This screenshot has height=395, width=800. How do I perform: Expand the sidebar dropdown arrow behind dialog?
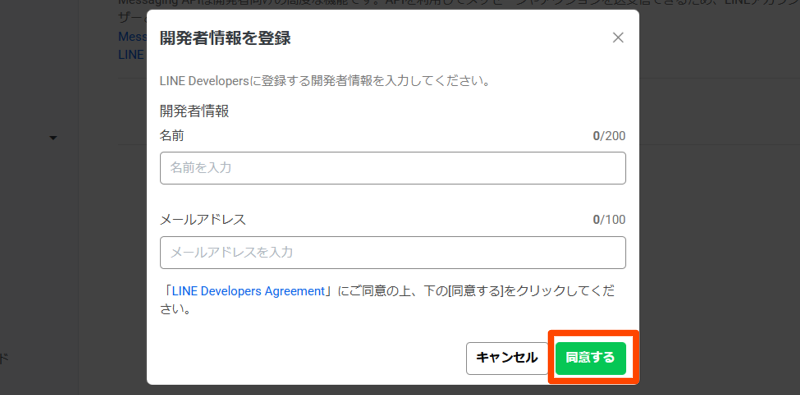point(53,138)
